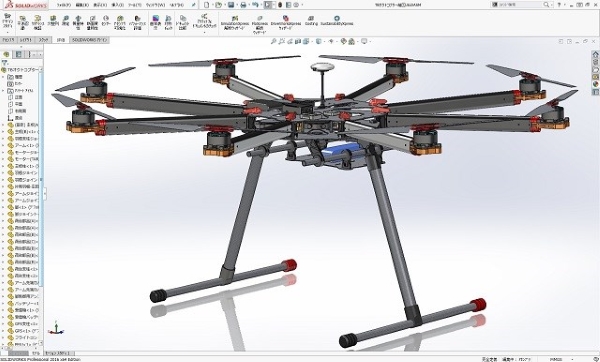
Task: Click the Print icon in the top toolbar
Action: coord(243,5)
